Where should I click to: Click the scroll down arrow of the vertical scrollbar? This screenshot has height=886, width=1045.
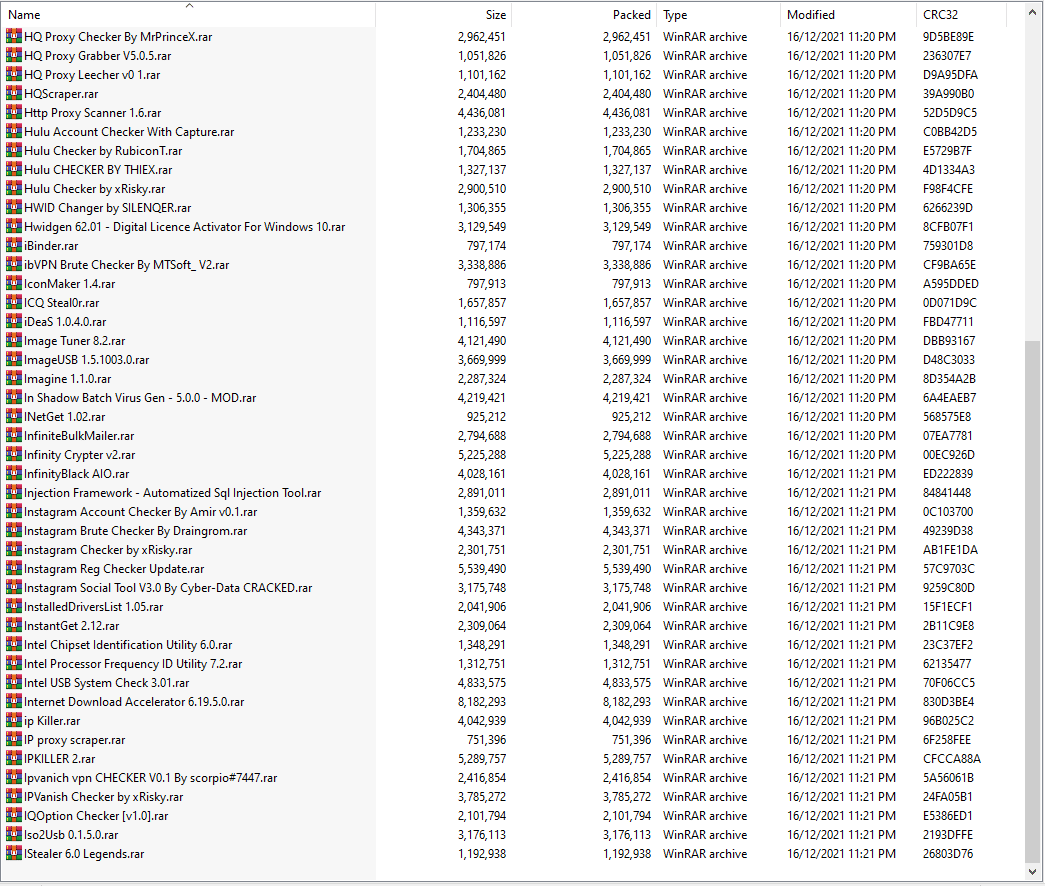[x=1033, y=871]
